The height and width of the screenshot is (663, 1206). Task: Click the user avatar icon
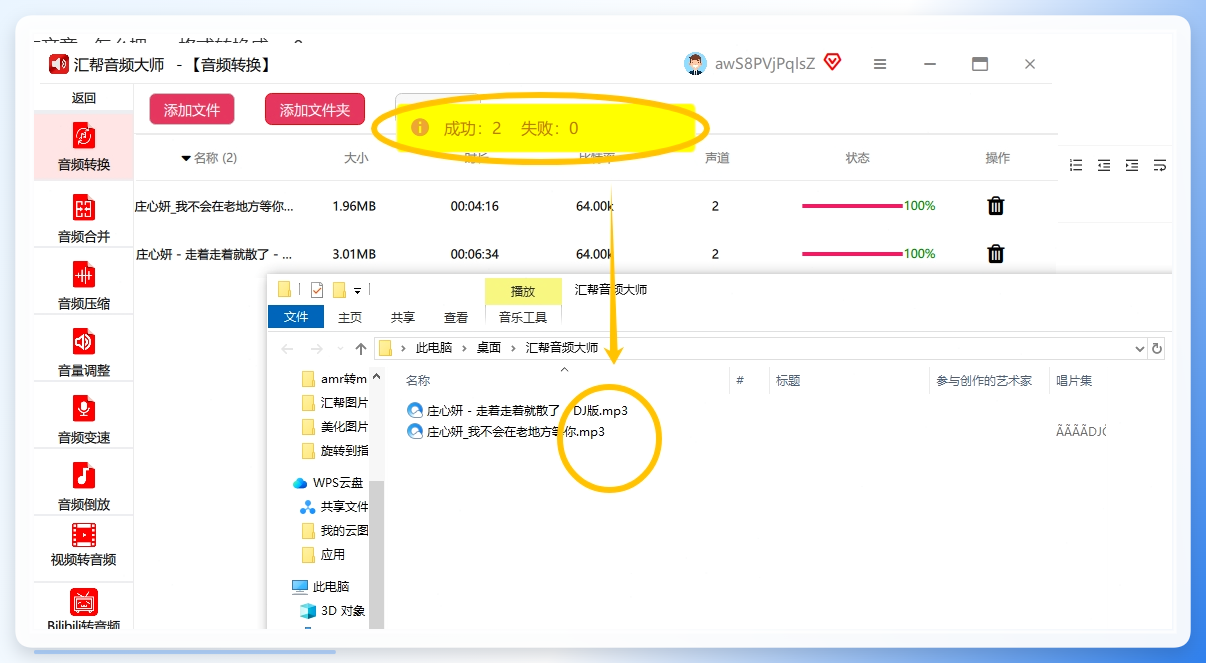tap(695, 64)
